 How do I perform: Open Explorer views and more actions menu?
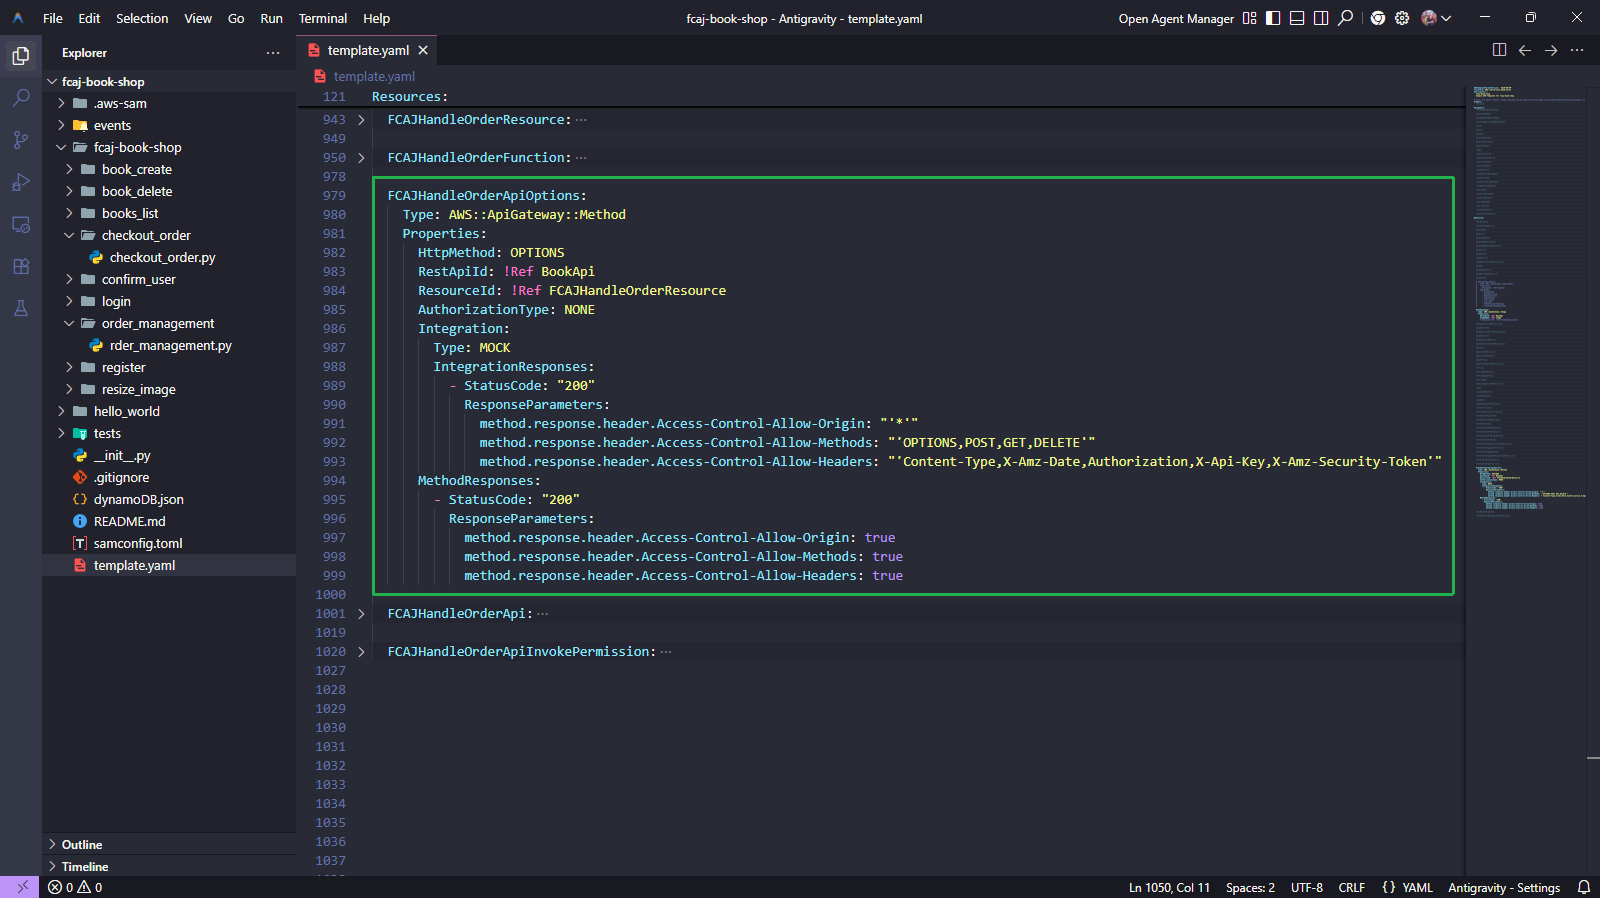pos(273,53)
